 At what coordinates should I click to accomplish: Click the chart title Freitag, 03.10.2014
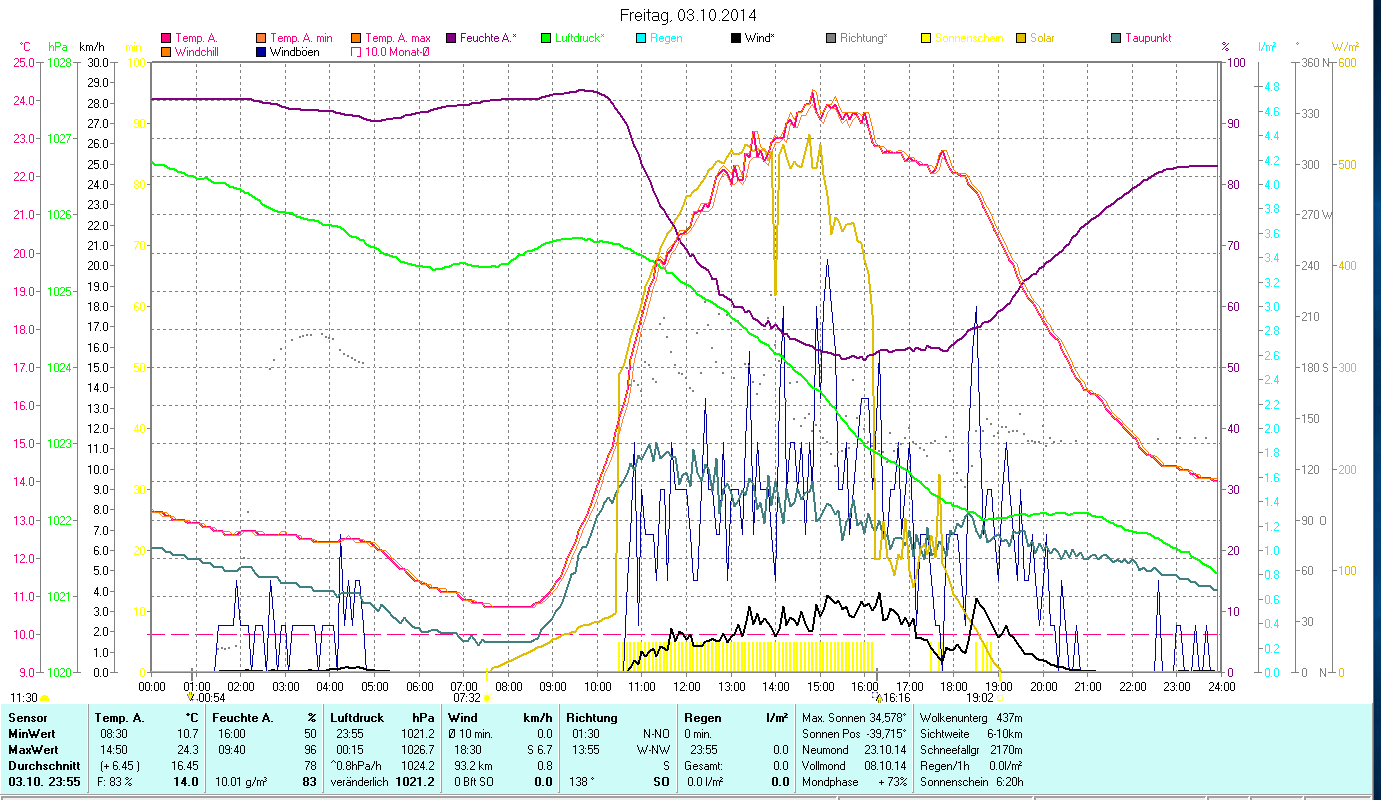tap(688, 15)
